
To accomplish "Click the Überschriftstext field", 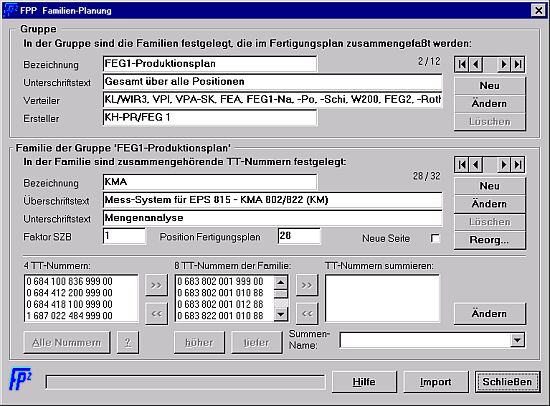I will (x=273, y=200).
